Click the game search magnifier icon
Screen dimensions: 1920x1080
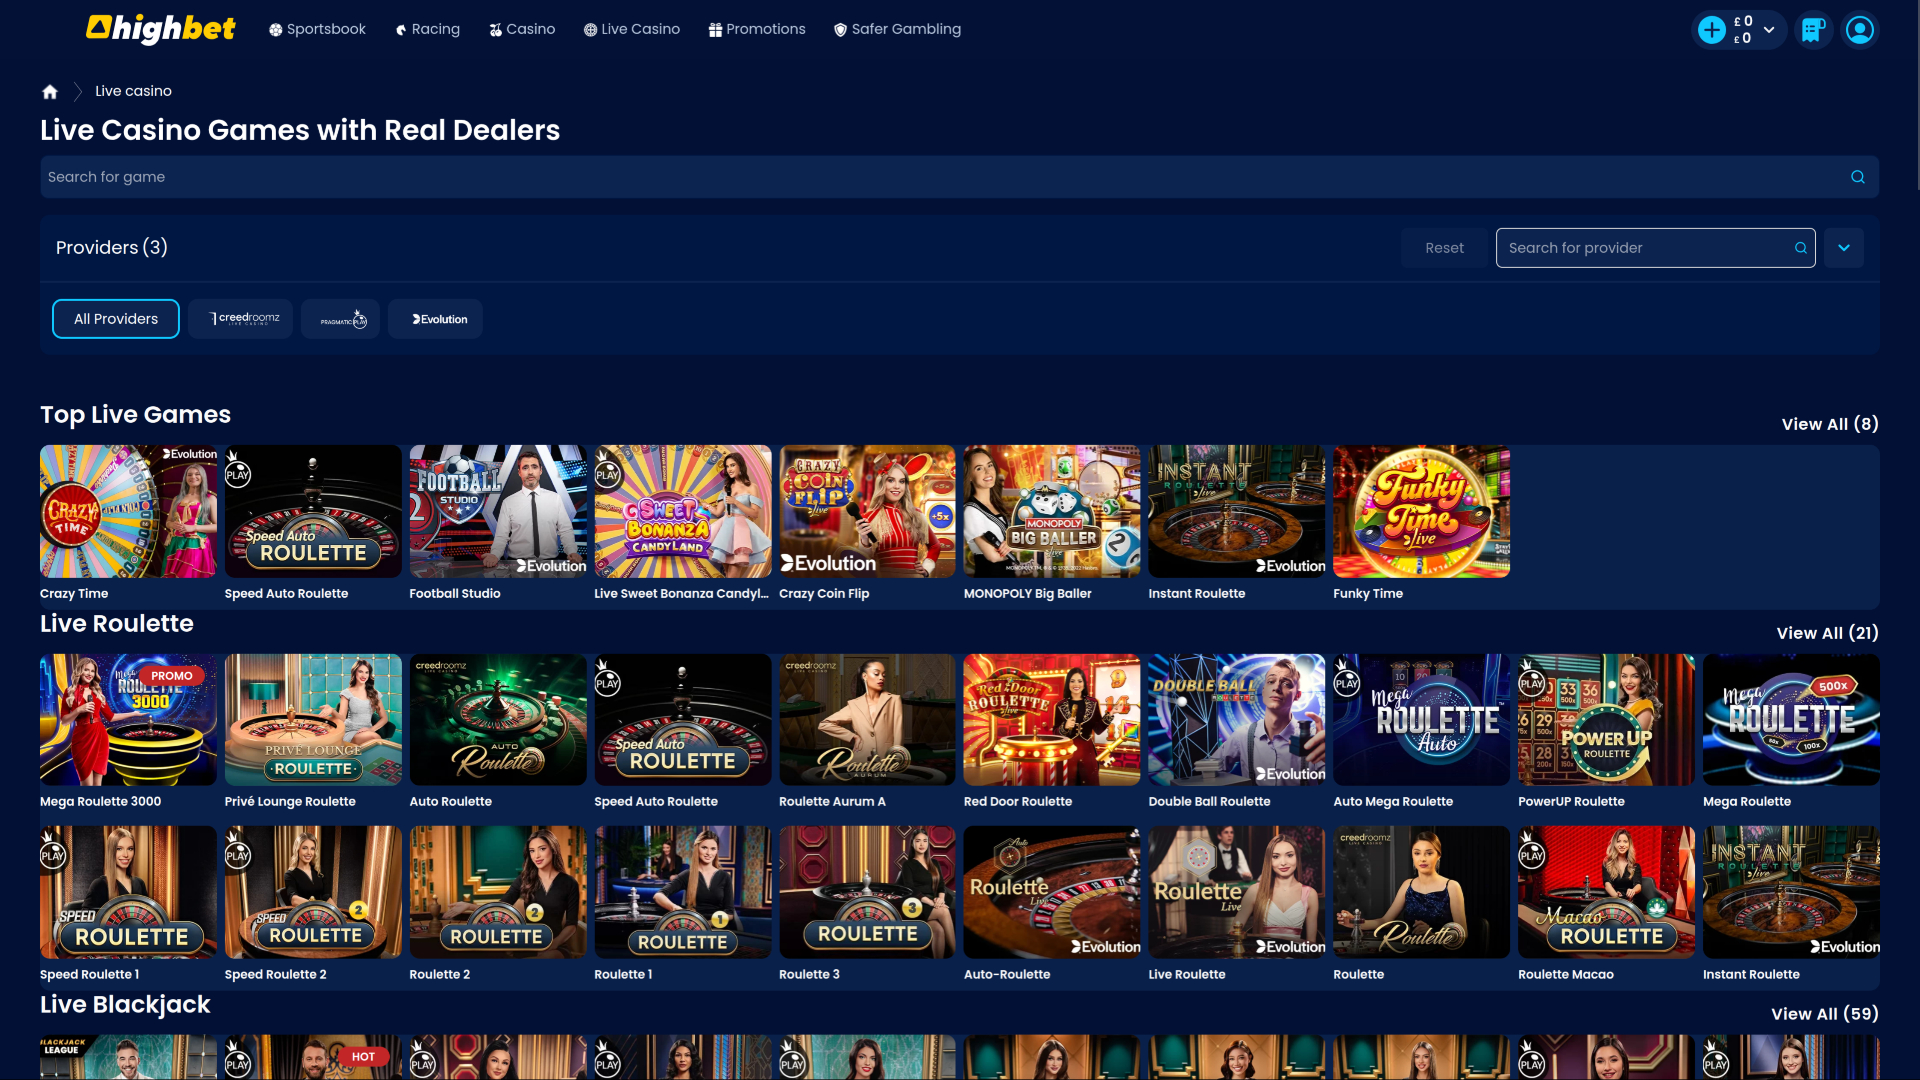(1857, 176)
